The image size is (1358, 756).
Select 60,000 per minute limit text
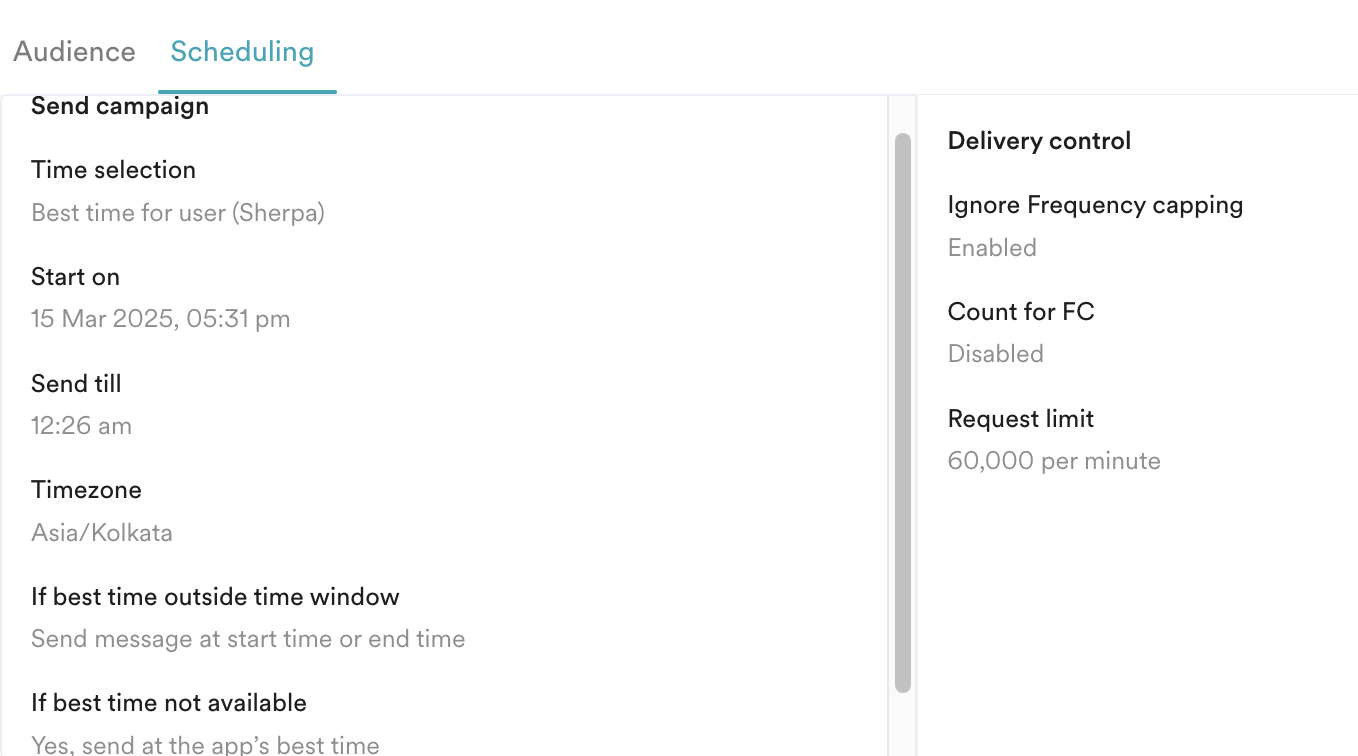1053,460
